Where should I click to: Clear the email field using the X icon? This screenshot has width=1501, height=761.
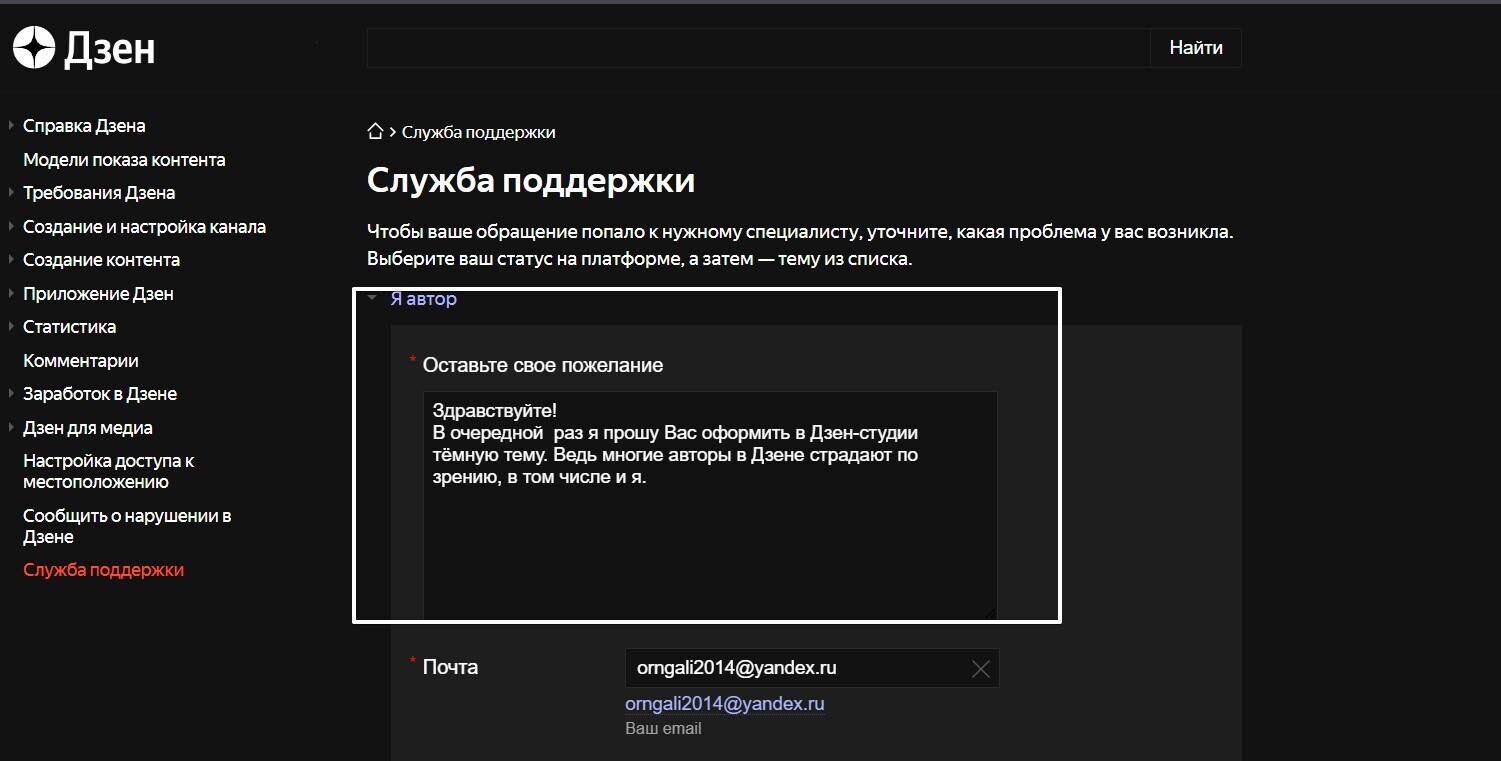[x=980, y=668]
